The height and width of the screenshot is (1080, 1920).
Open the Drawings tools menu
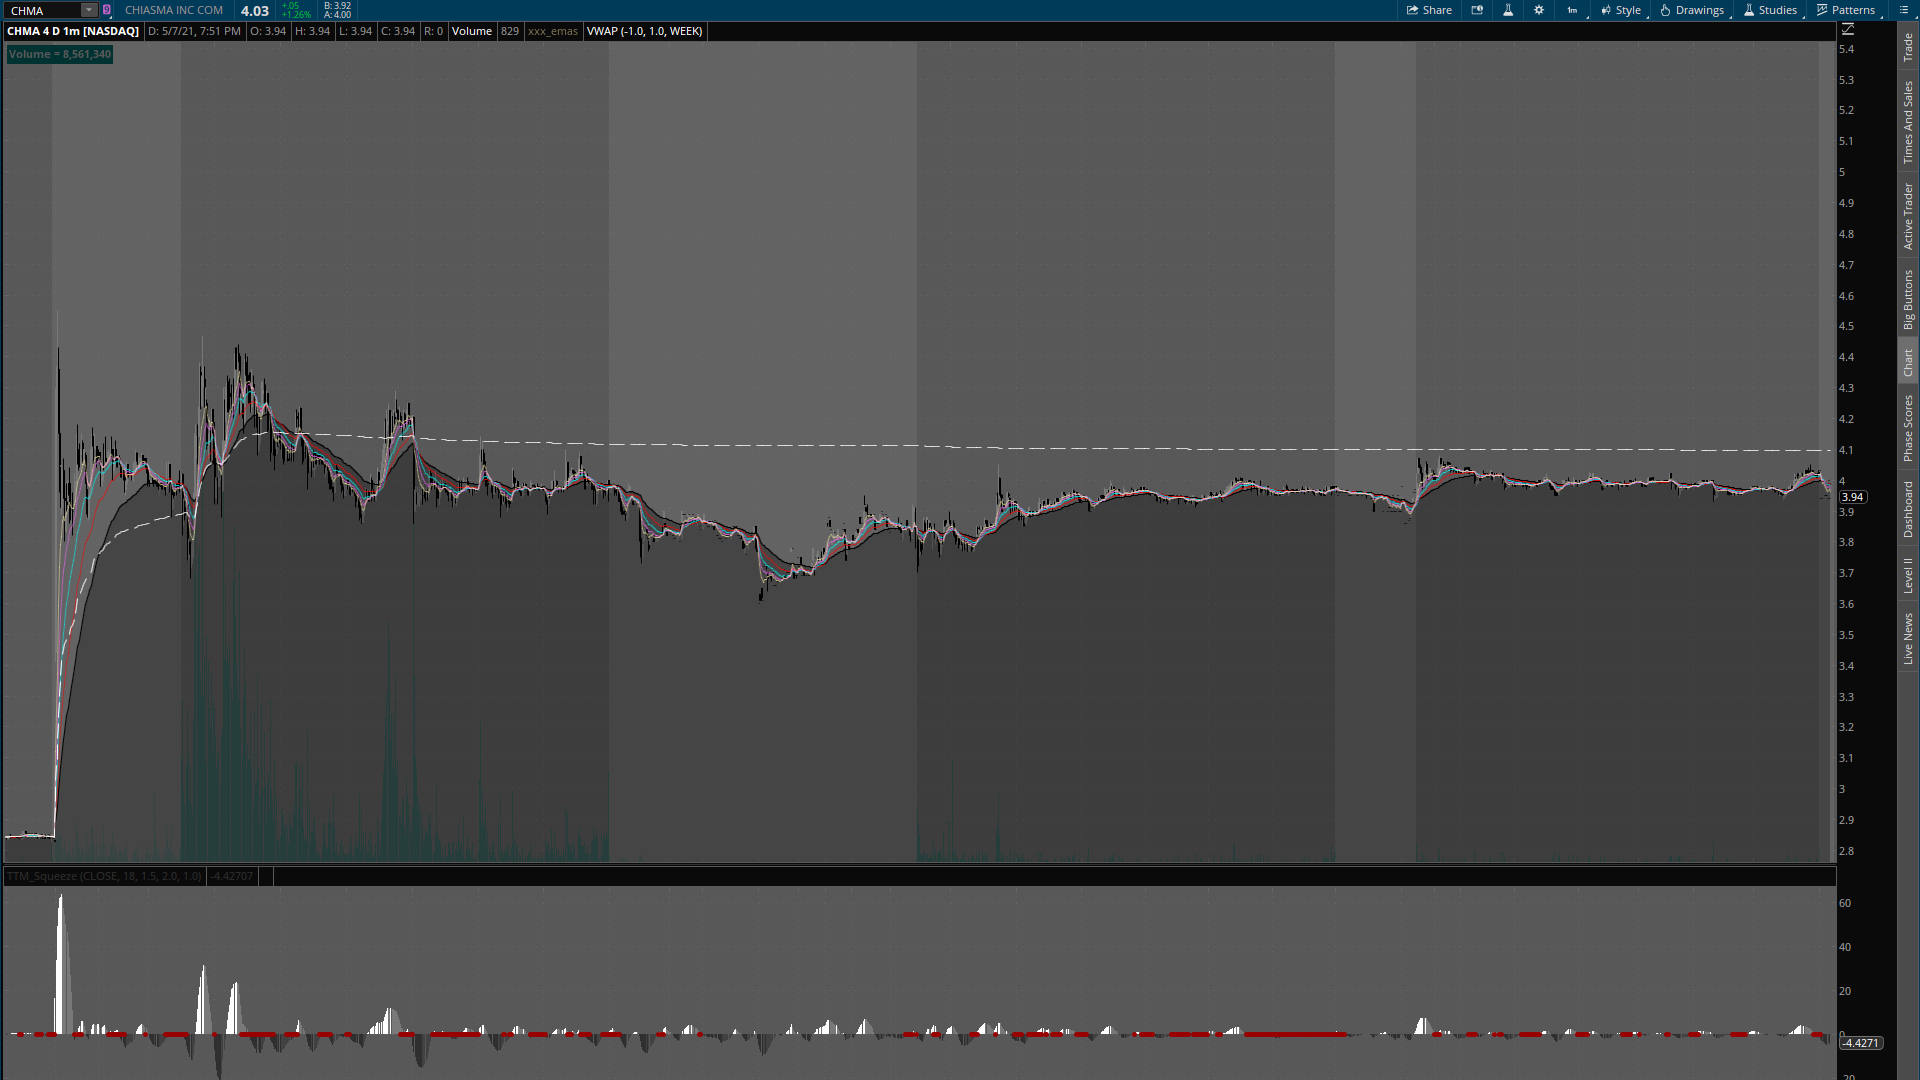click(1692, 10)
